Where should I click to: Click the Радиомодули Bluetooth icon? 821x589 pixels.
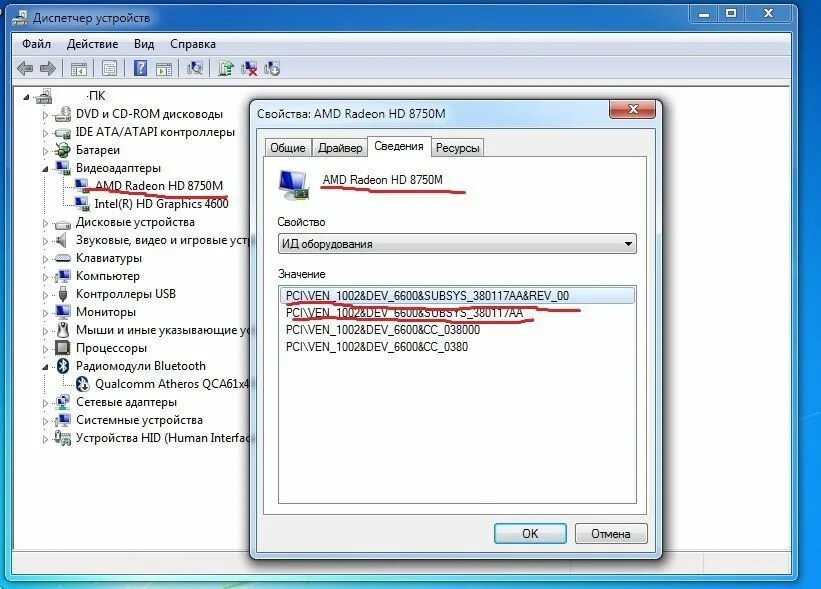(x=63, y=365)
